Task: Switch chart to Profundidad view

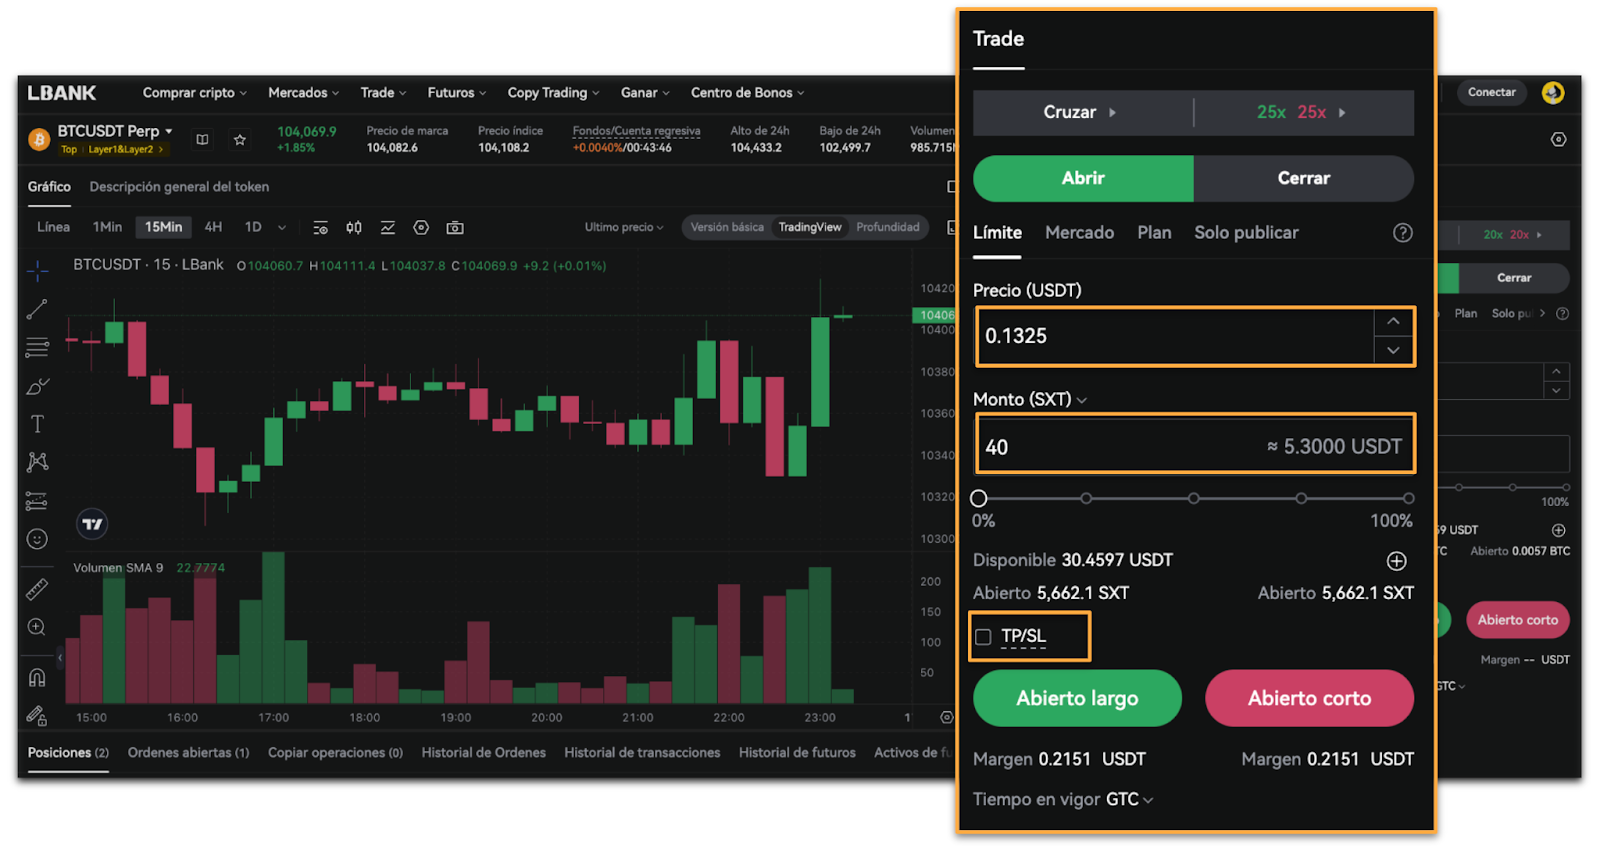Action: (x=888, y=228)
